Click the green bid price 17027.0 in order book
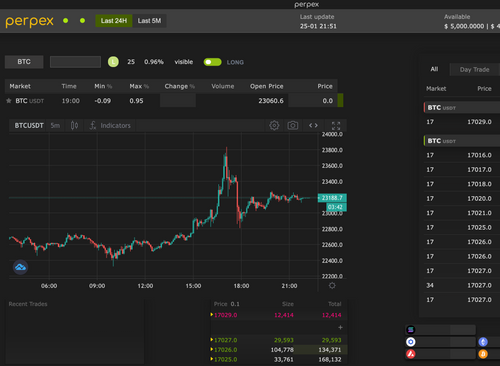This screenshot has height=366, width=500. pos(225,340)
